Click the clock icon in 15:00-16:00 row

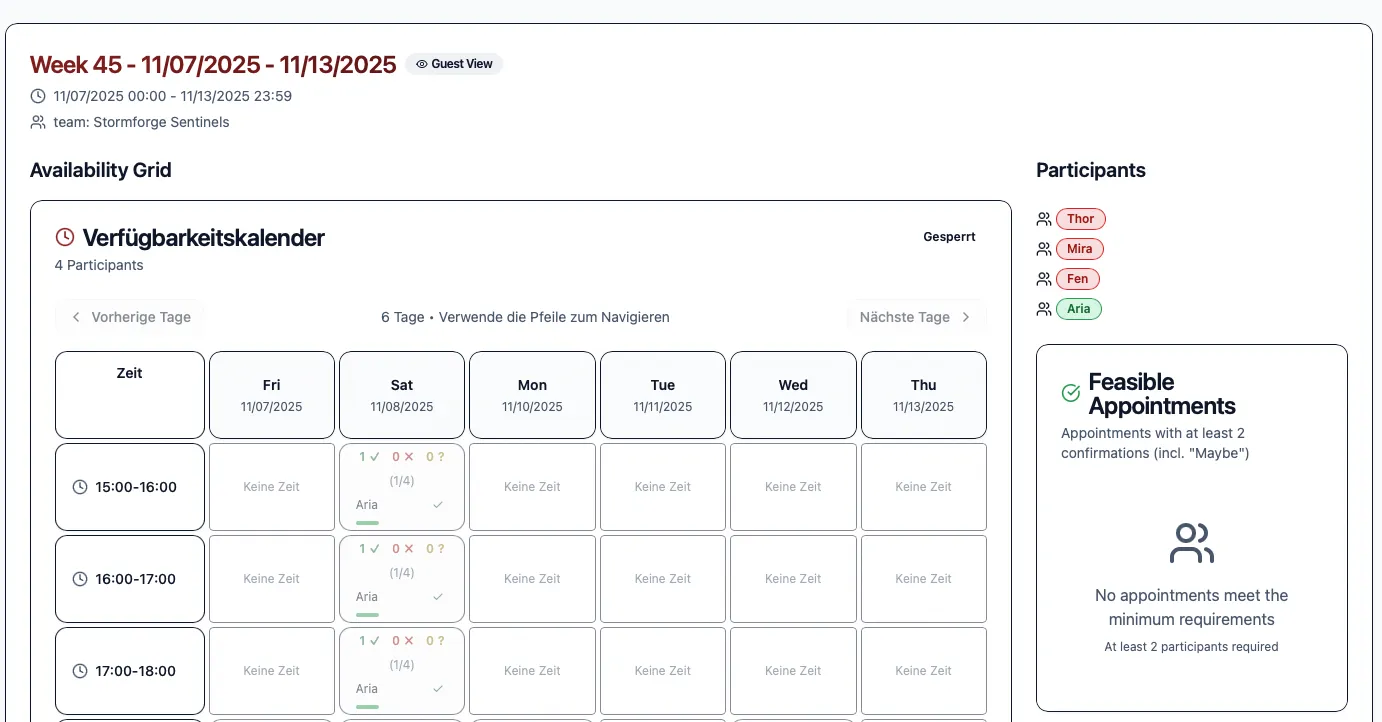[81, 487]
